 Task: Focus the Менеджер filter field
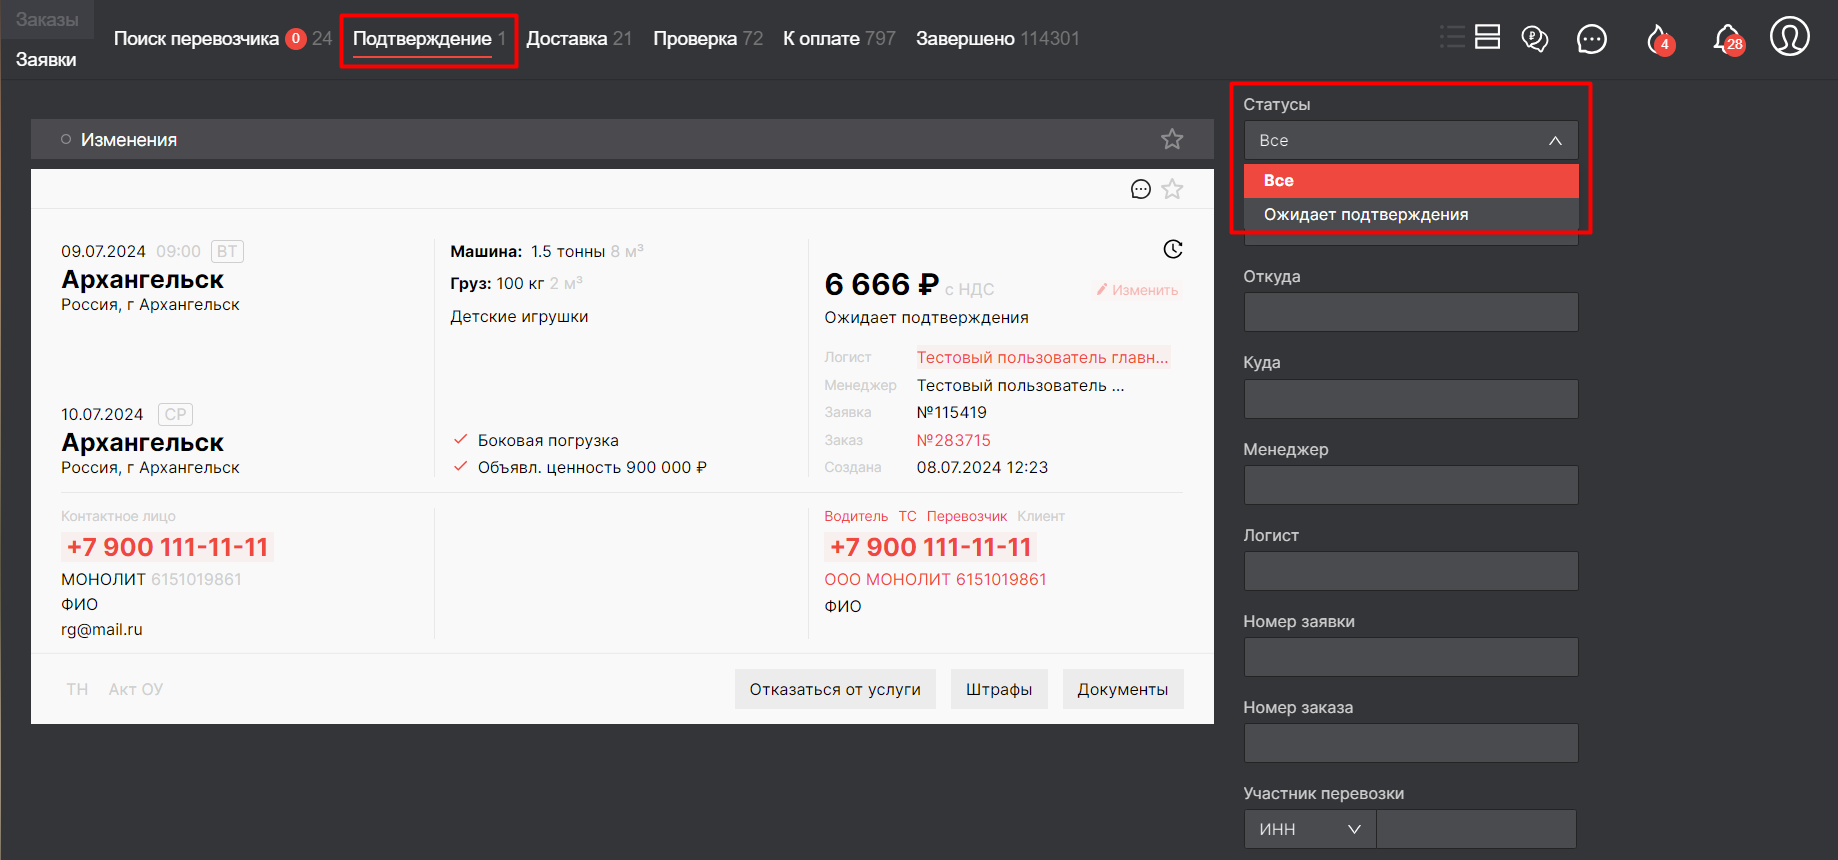coord(1411,485)
